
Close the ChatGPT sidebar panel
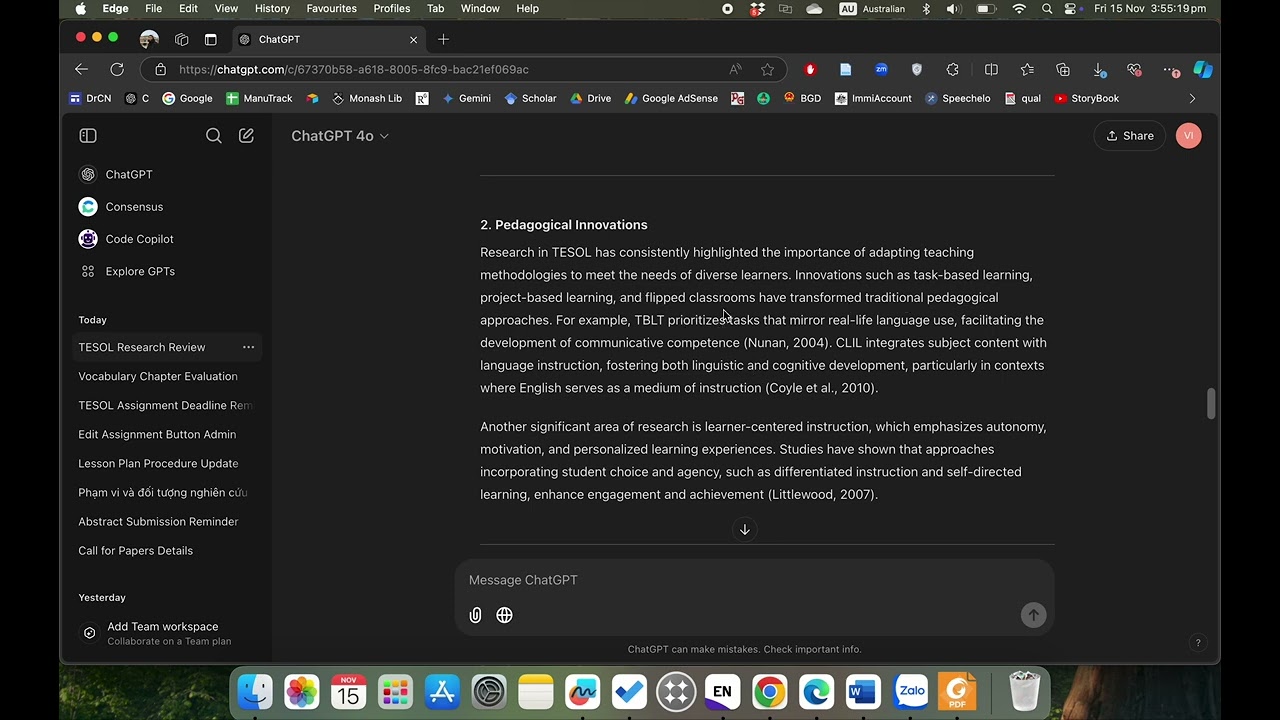tap(88, 136)
